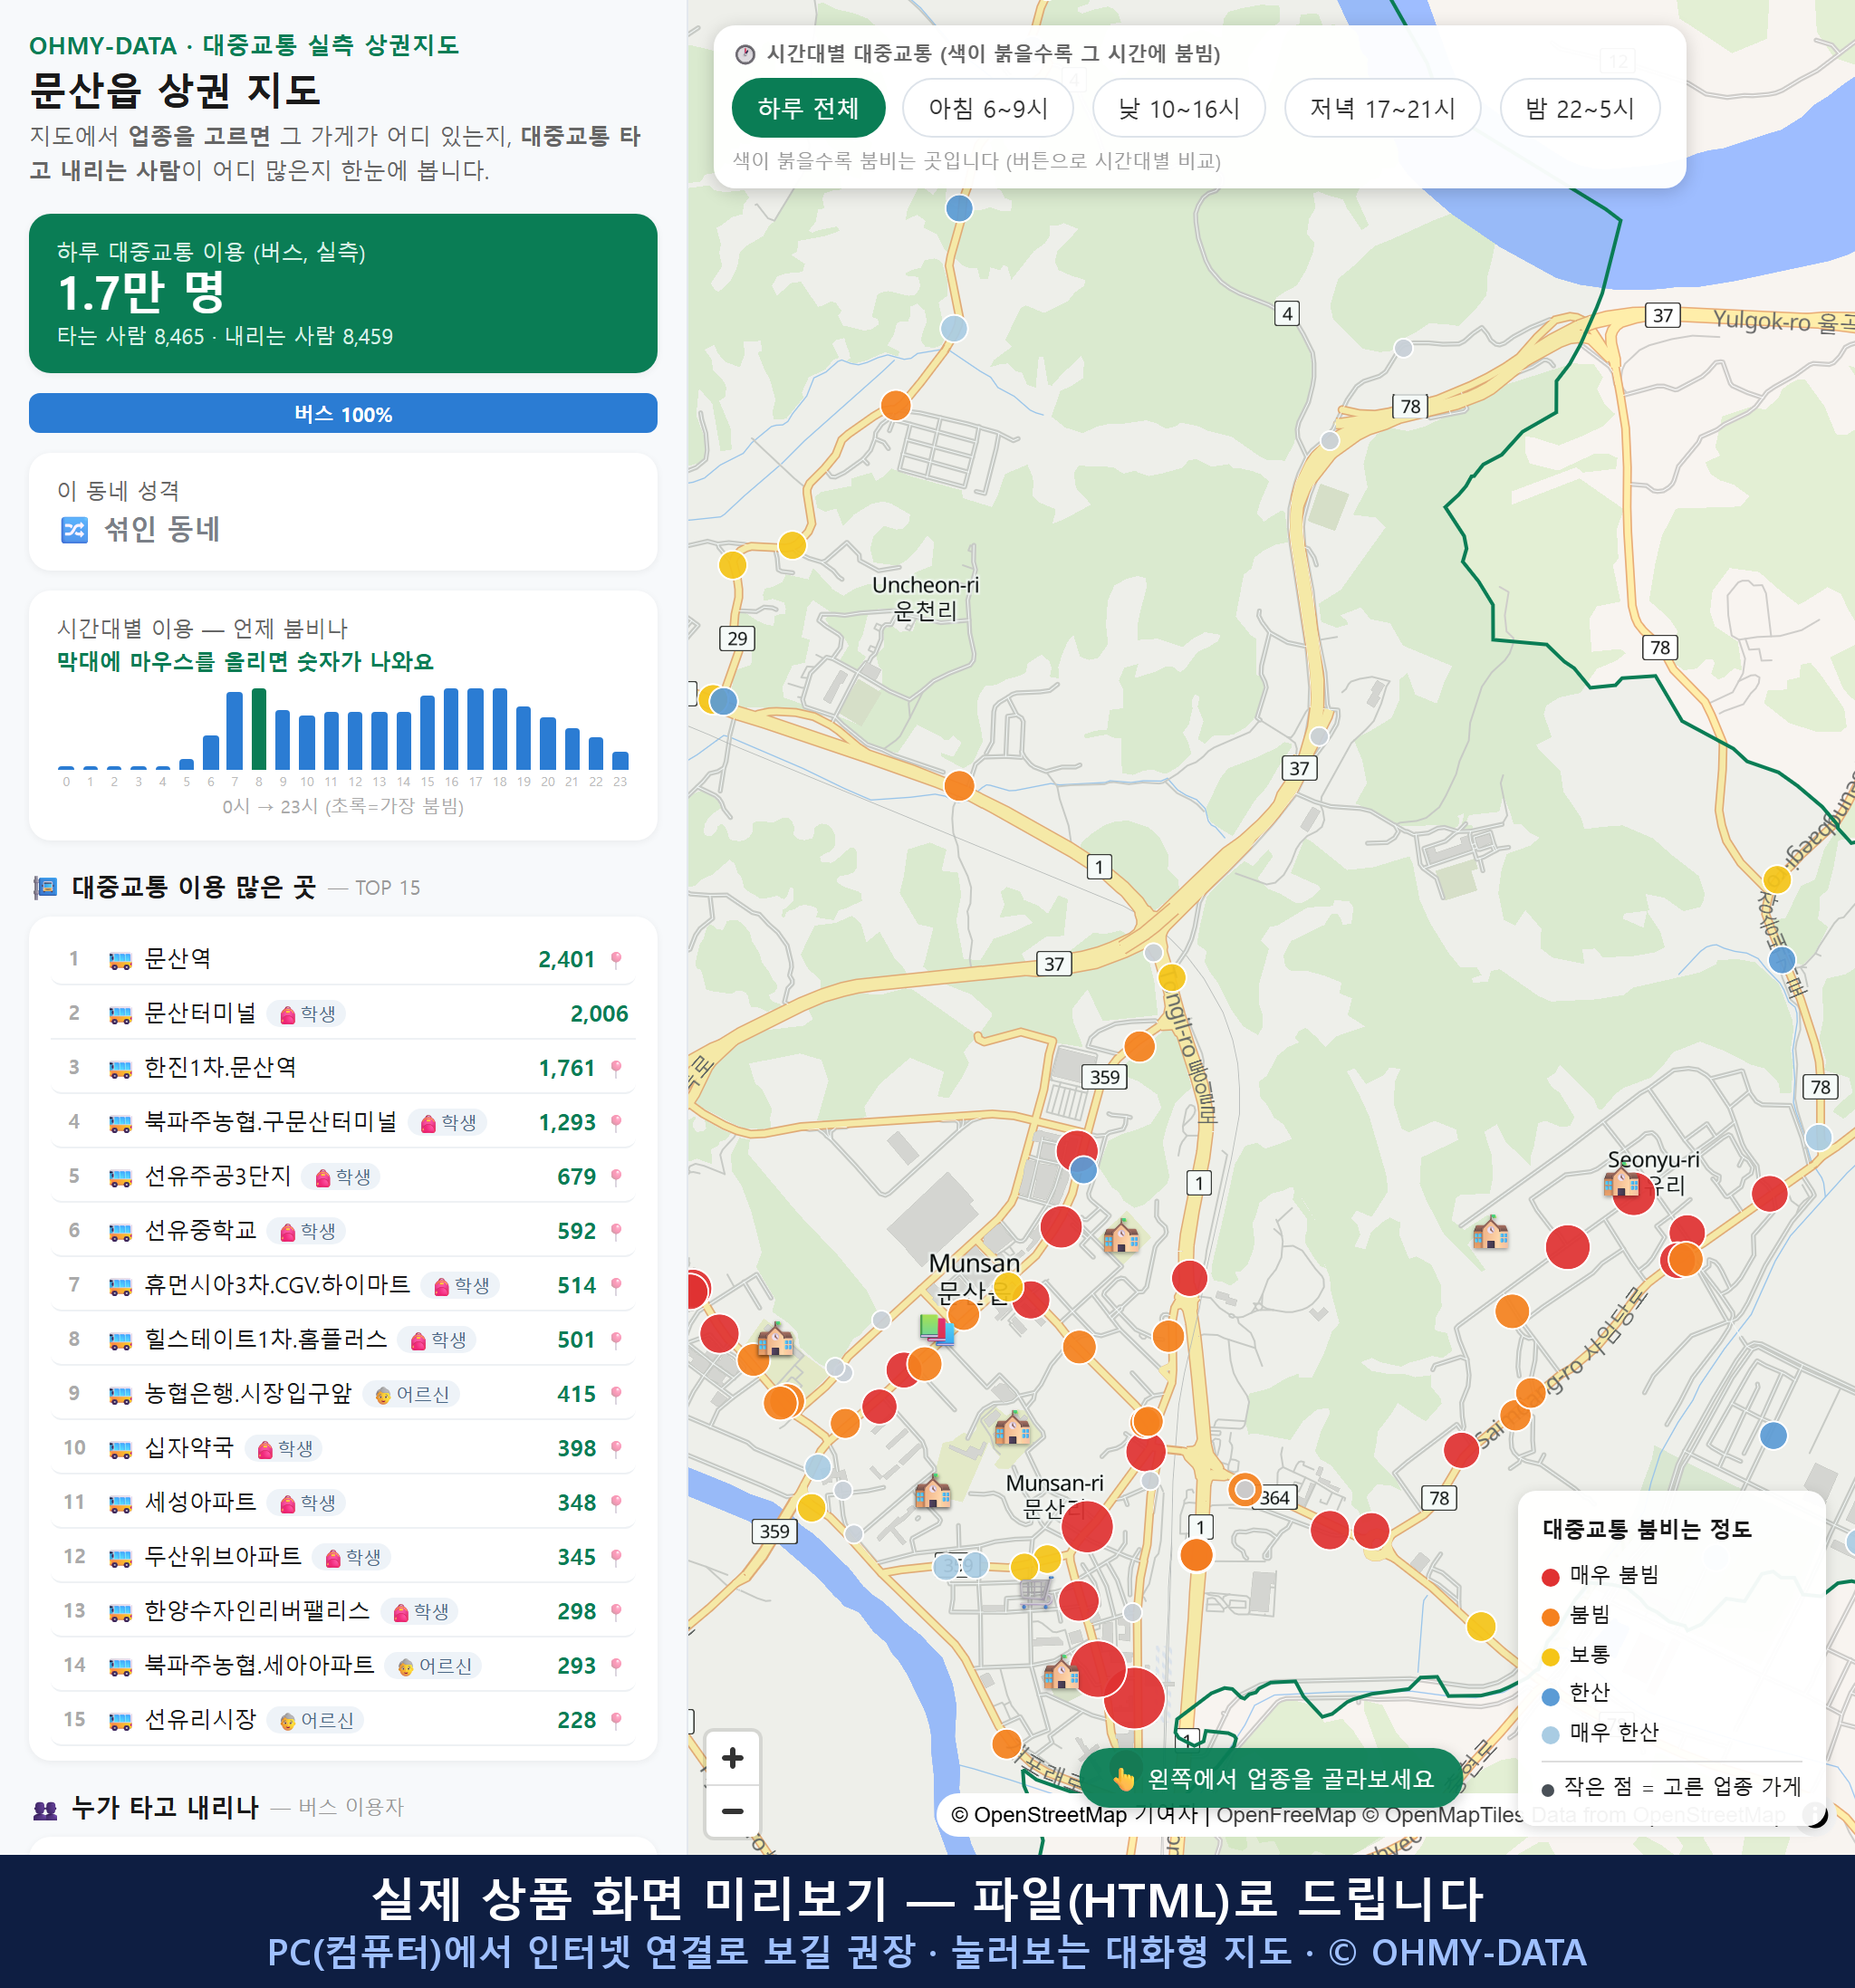The height and width of the screenshot is (1988, 1855).
Task: Click the map pin icon for 선유중학교
Action: 616,1232
